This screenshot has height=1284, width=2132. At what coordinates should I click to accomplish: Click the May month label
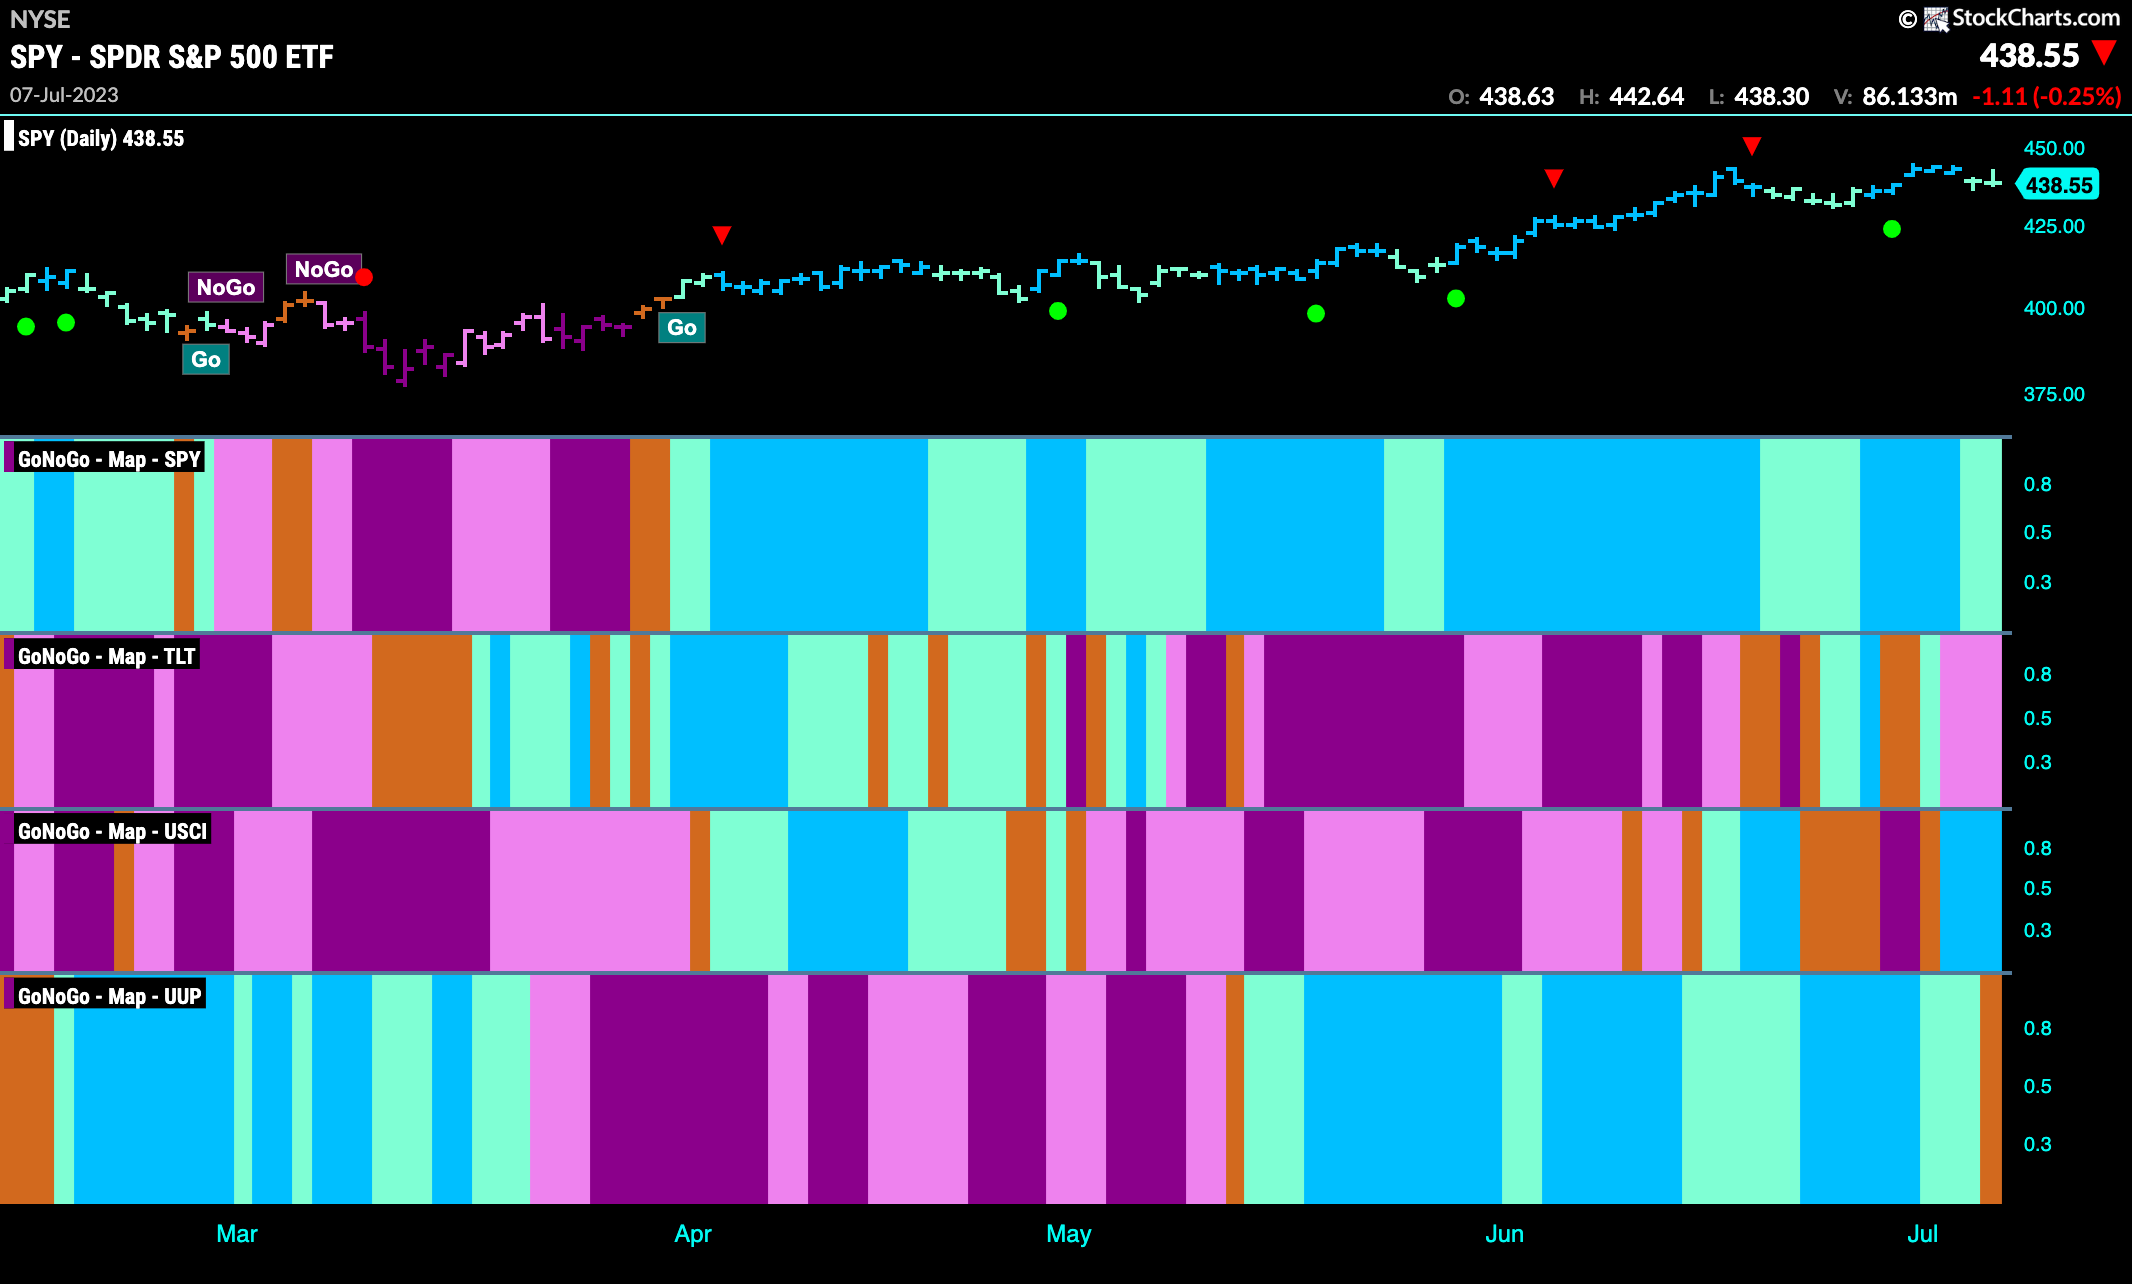click(1069, 1234)
